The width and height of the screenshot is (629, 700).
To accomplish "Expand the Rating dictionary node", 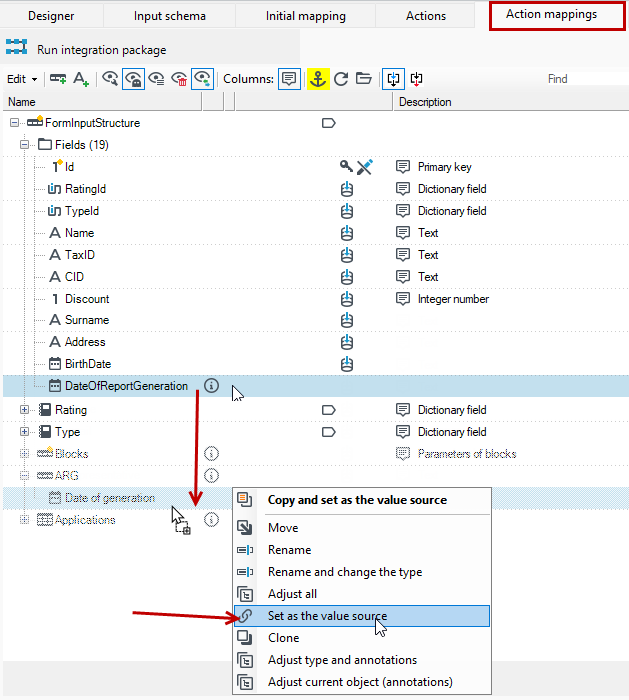I will pyautogui.click(x=24, y=409).
